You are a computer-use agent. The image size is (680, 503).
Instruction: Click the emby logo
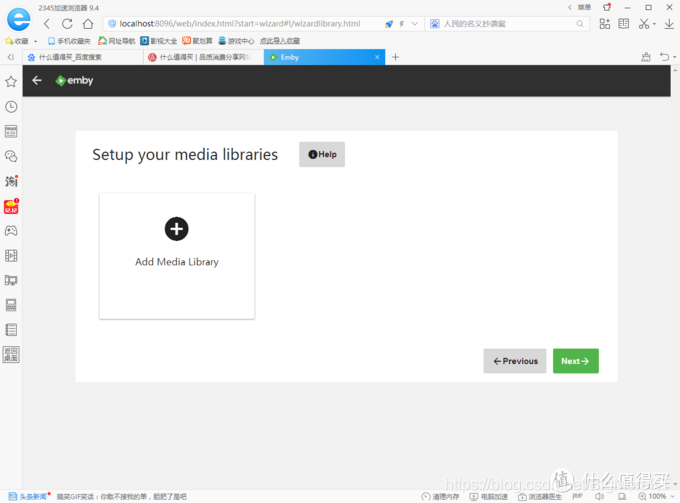74,80
